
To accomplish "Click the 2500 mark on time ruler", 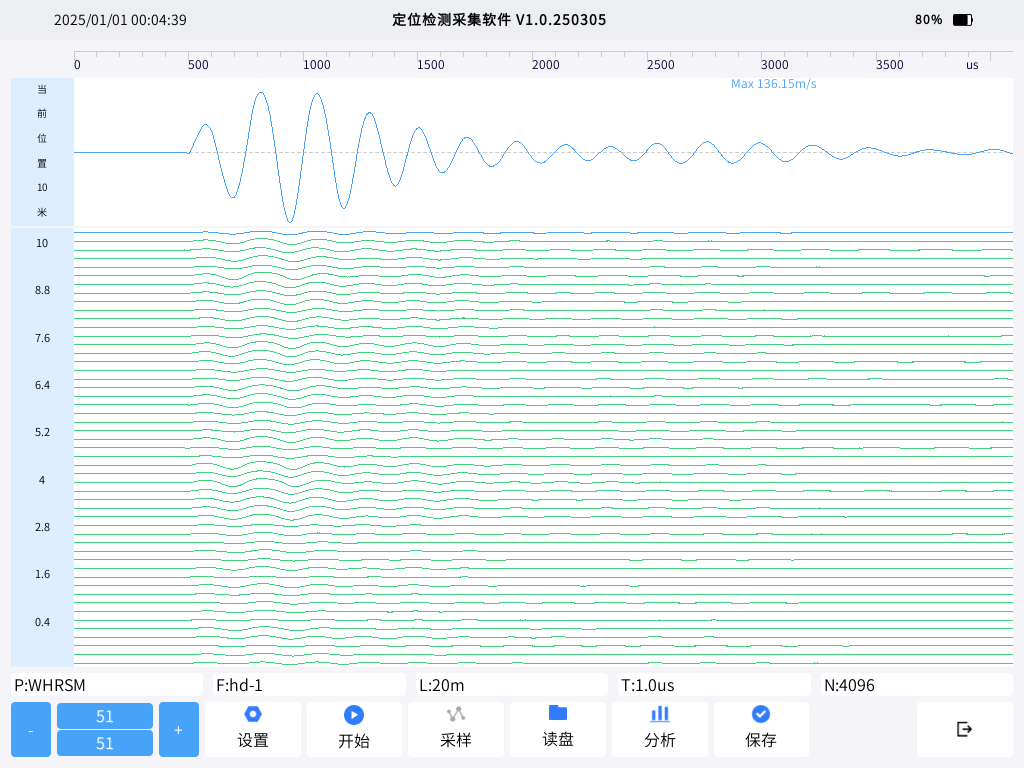I will click(660, 65).
